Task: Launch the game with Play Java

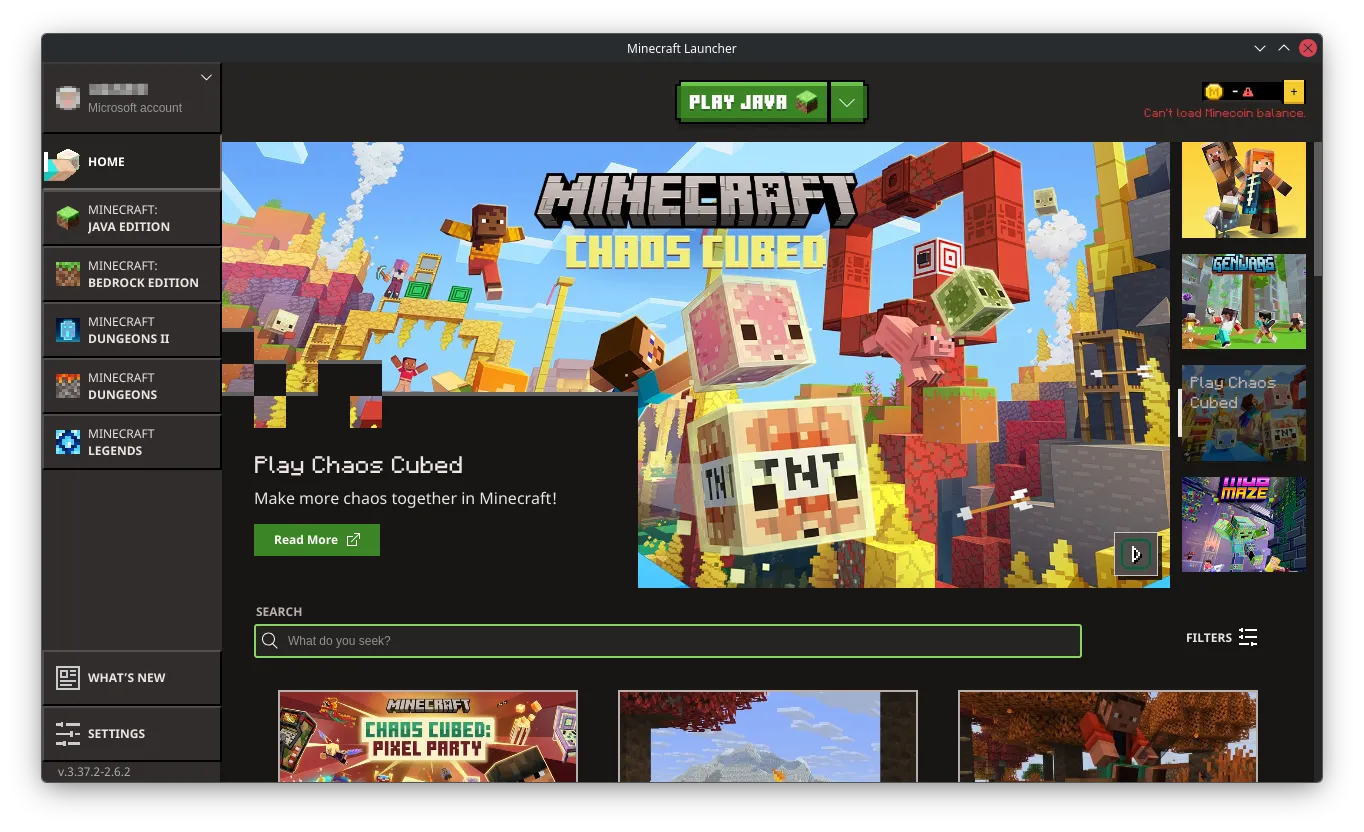Action: (x=753, y=102)
